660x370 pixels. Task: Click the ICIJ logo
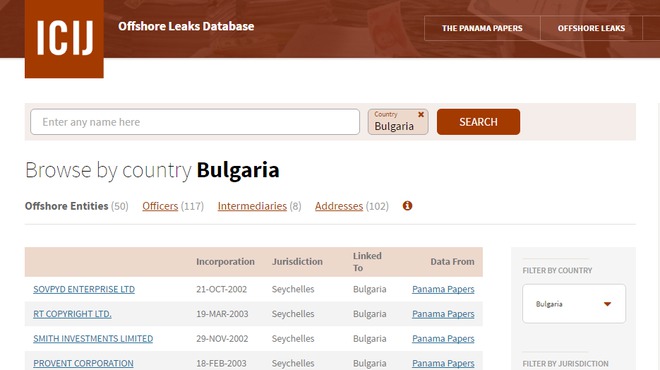[x=64, y=38]
